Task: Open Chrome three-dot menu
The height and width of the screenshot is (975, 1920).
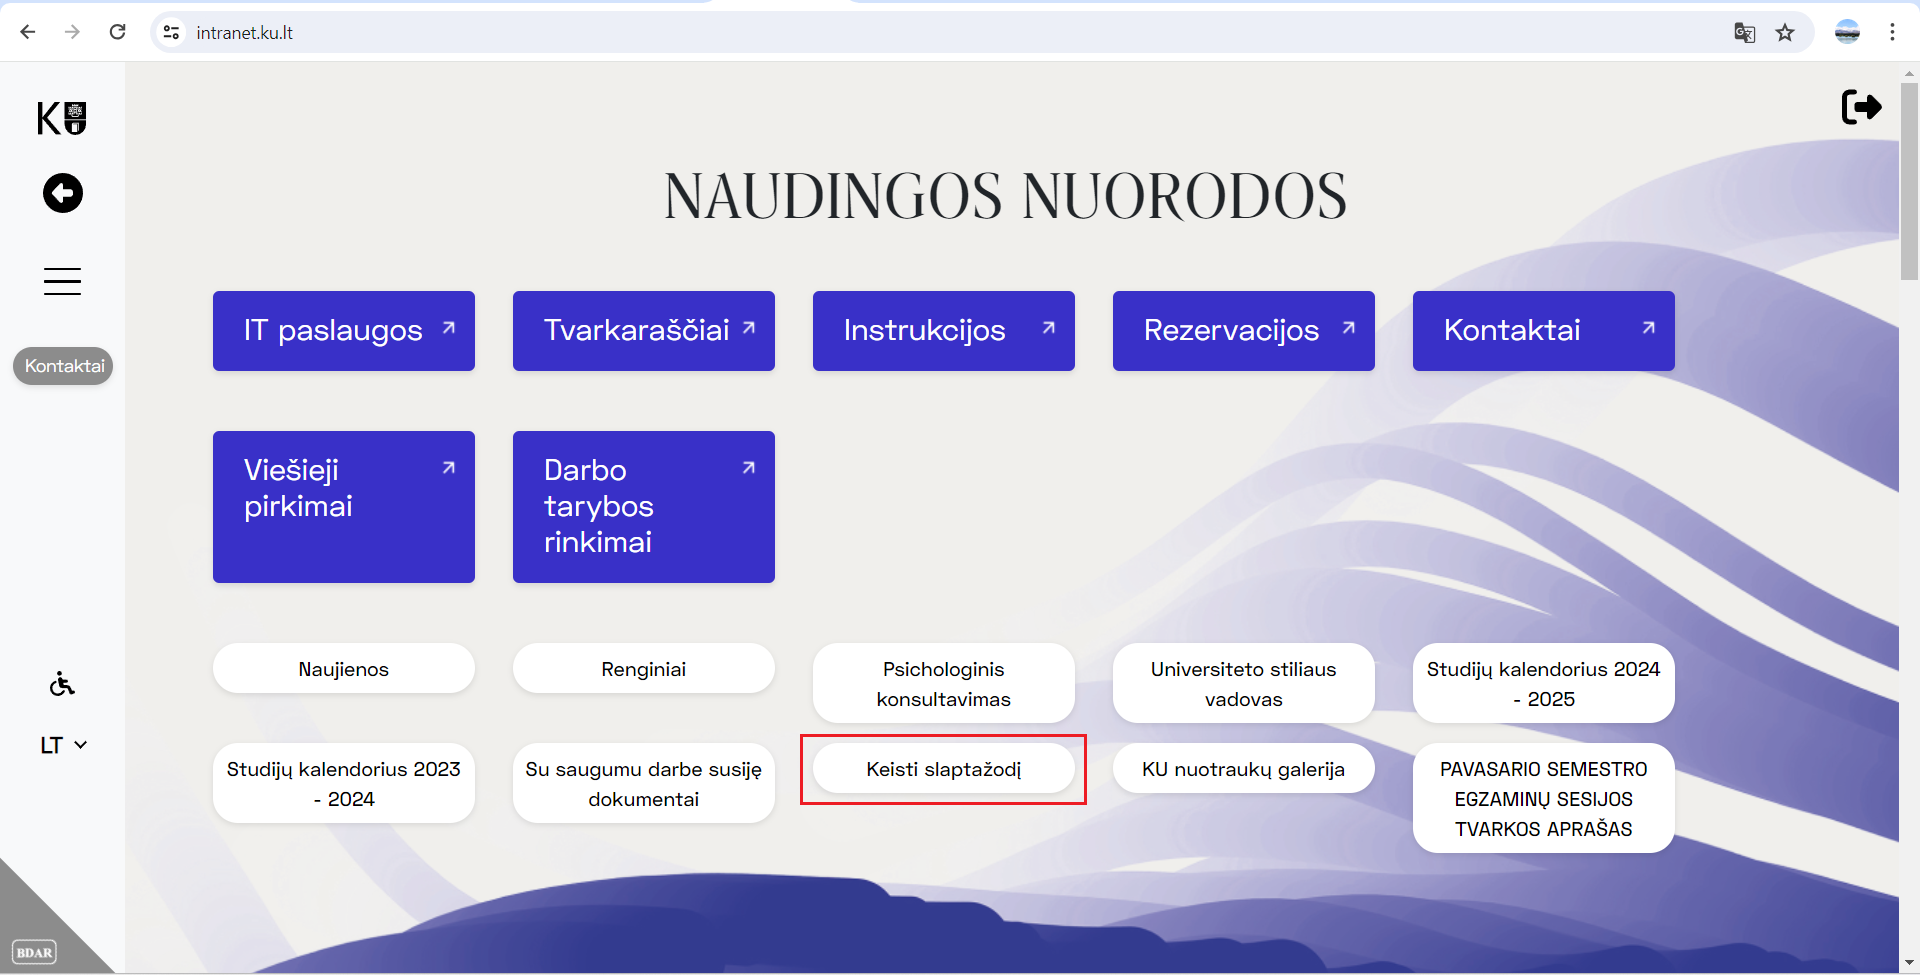Action: click(x=1892, y=32)
